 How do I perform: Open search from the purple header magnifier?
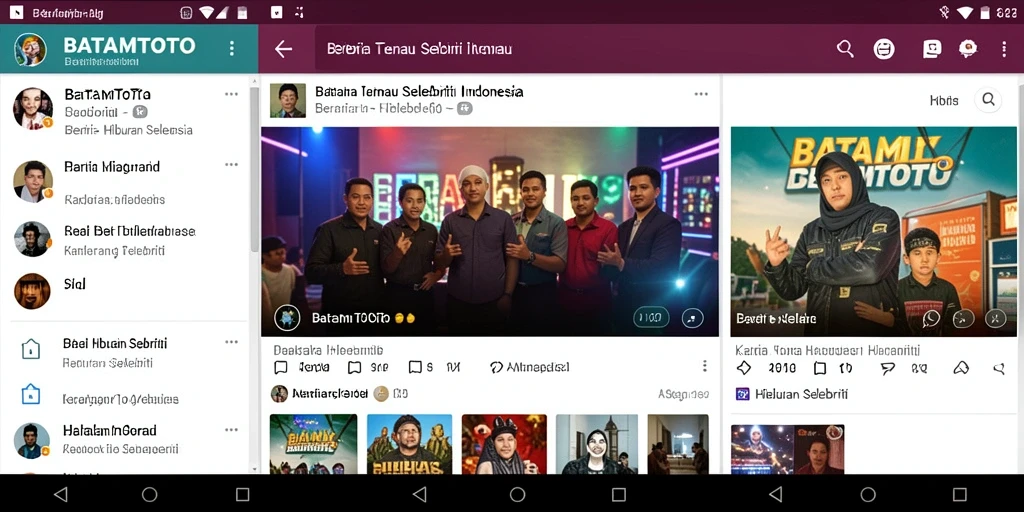845,48
